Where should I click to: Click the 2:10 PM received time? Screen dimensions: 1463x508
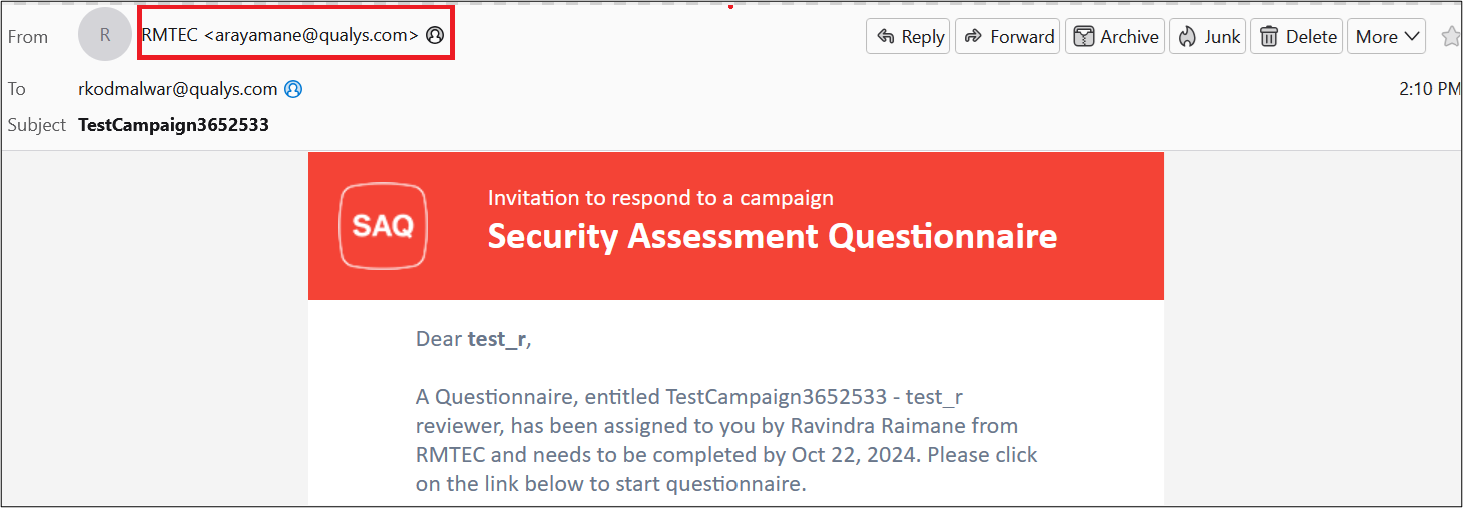point(1430,89)
